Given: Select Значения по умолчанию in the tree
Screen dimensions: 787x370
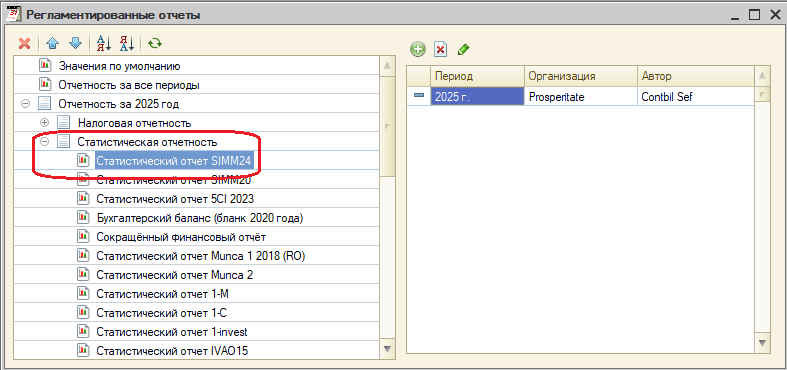Looking at the screenshot, I should coord(119,66).
